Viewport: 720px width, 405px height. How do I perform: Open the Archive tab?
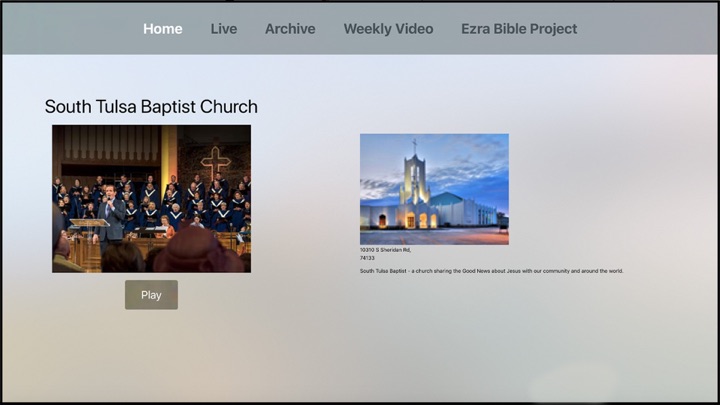pos(290,29)
